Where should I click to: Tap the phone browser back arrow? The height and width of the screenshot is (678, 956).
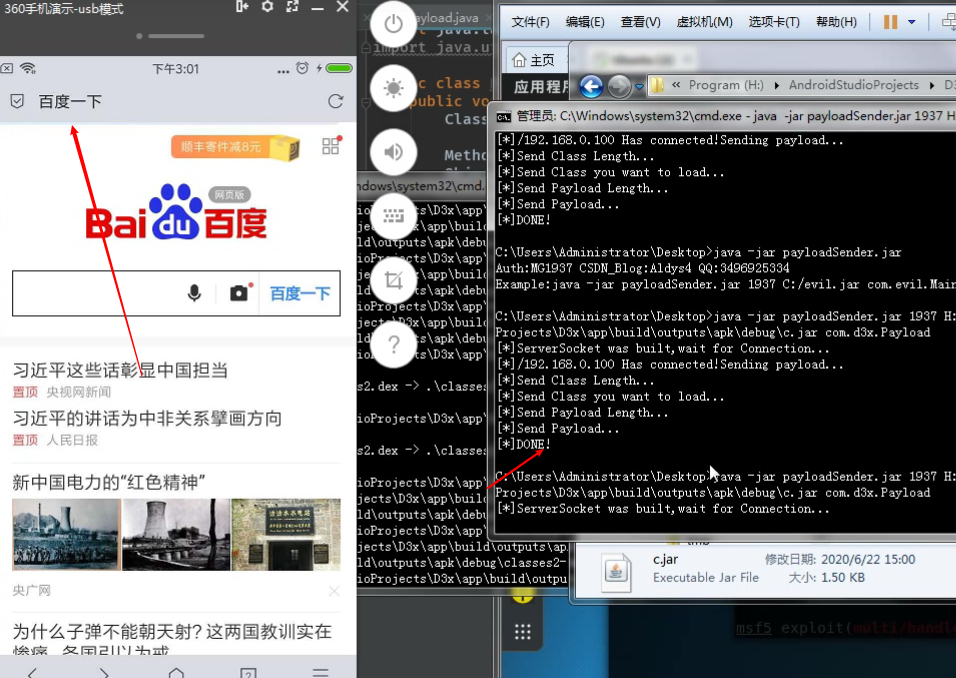point(32,673)
